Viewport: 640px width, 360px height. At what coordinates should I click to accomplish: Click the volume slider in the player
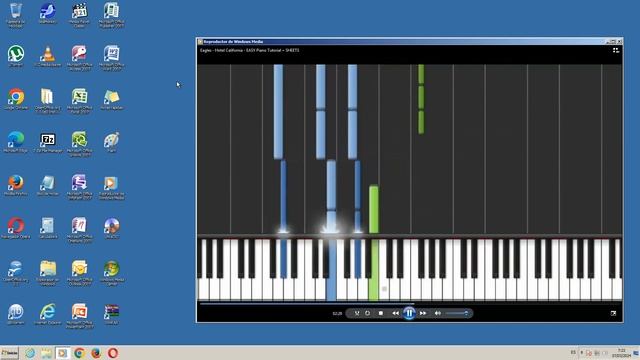(x=457, y=313)
